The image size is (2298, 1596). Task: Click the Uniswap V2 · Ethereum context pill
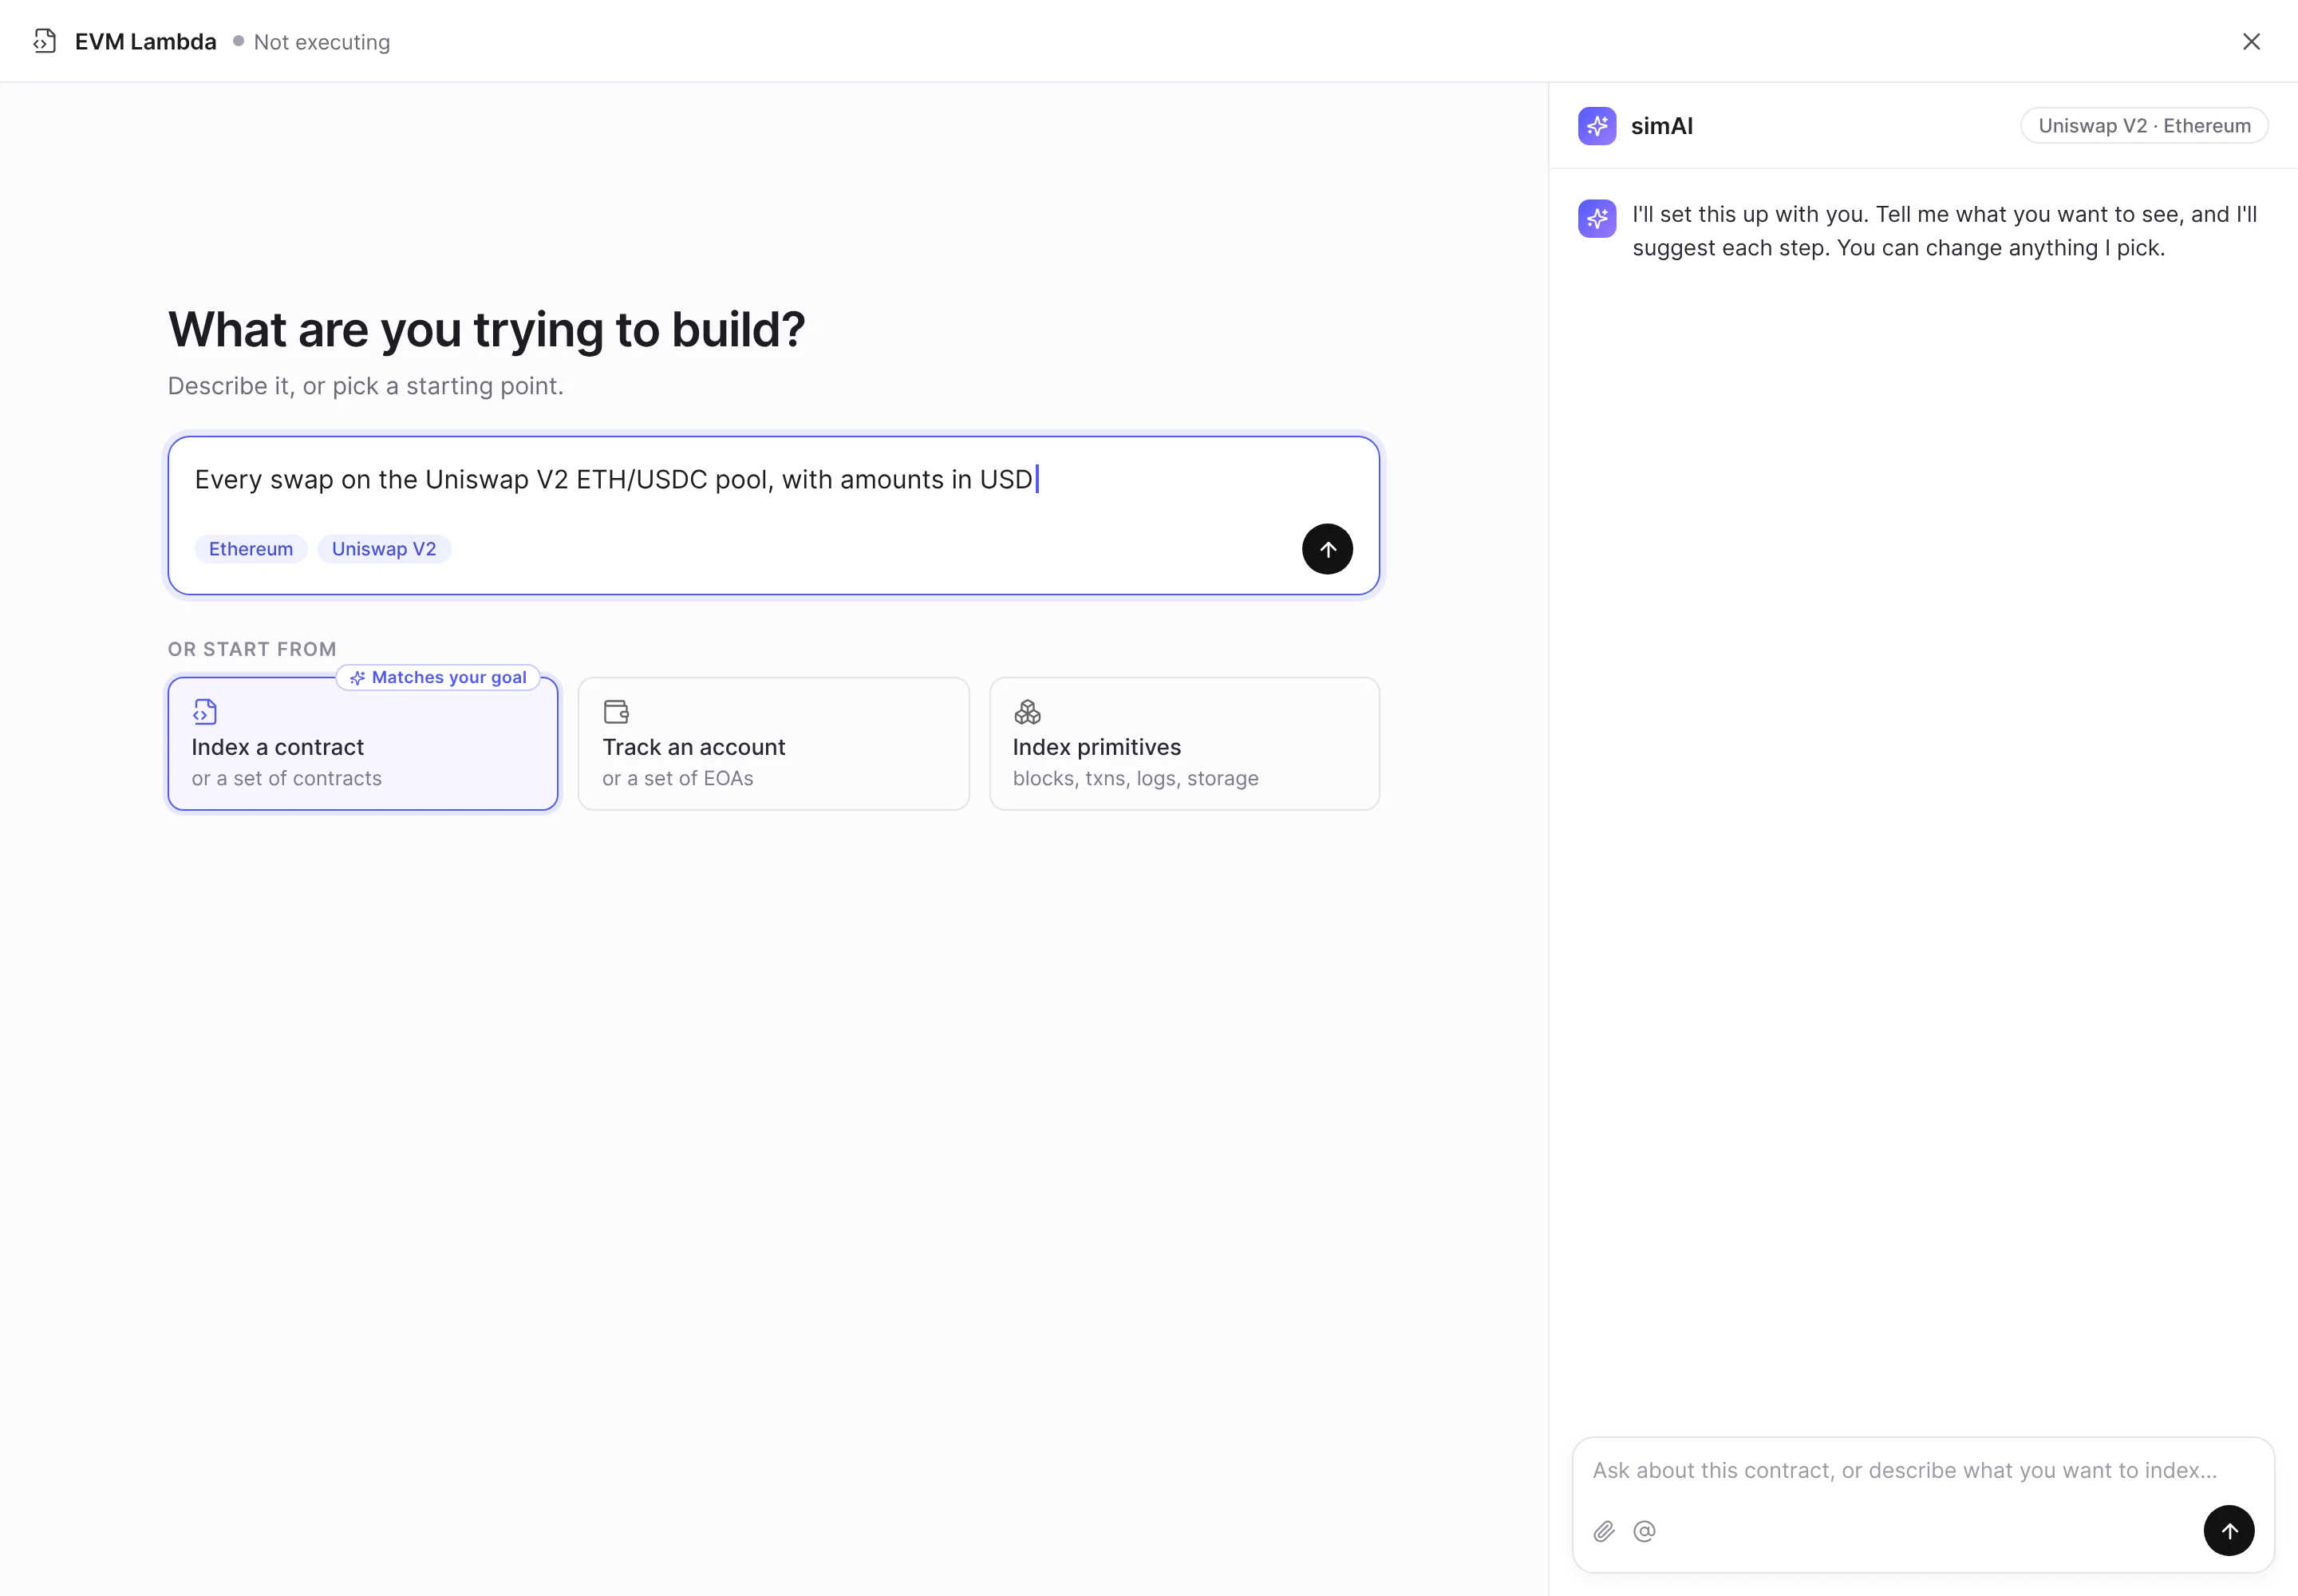click(x=2144, y=126)
